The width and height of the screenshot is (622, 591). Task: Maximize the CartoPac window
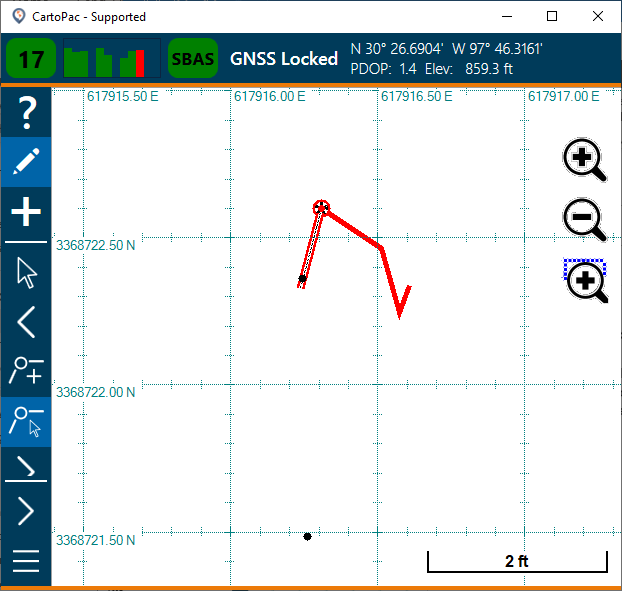click(x=552, y=17)
